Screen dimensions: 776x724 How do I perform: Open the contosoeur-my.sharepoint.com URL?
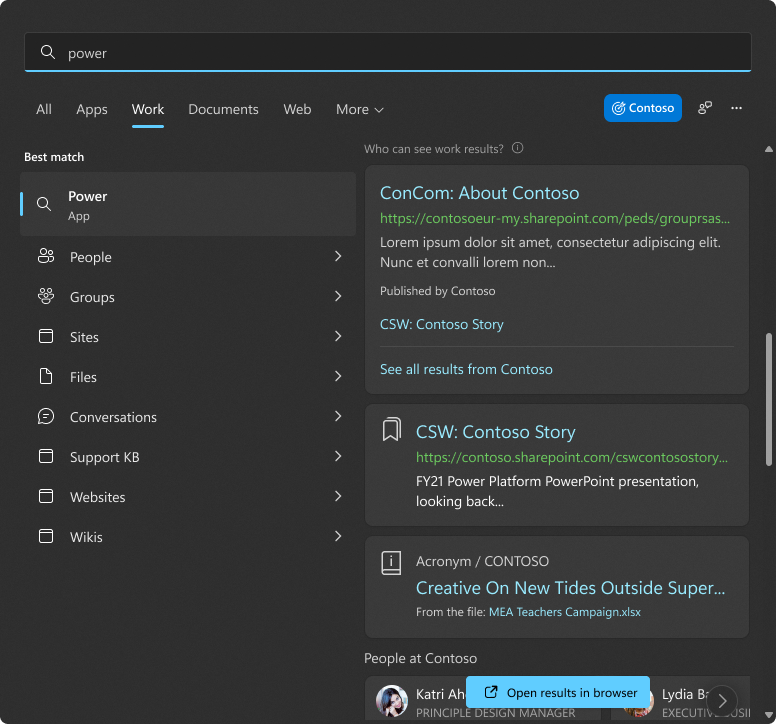click(555, 218)
